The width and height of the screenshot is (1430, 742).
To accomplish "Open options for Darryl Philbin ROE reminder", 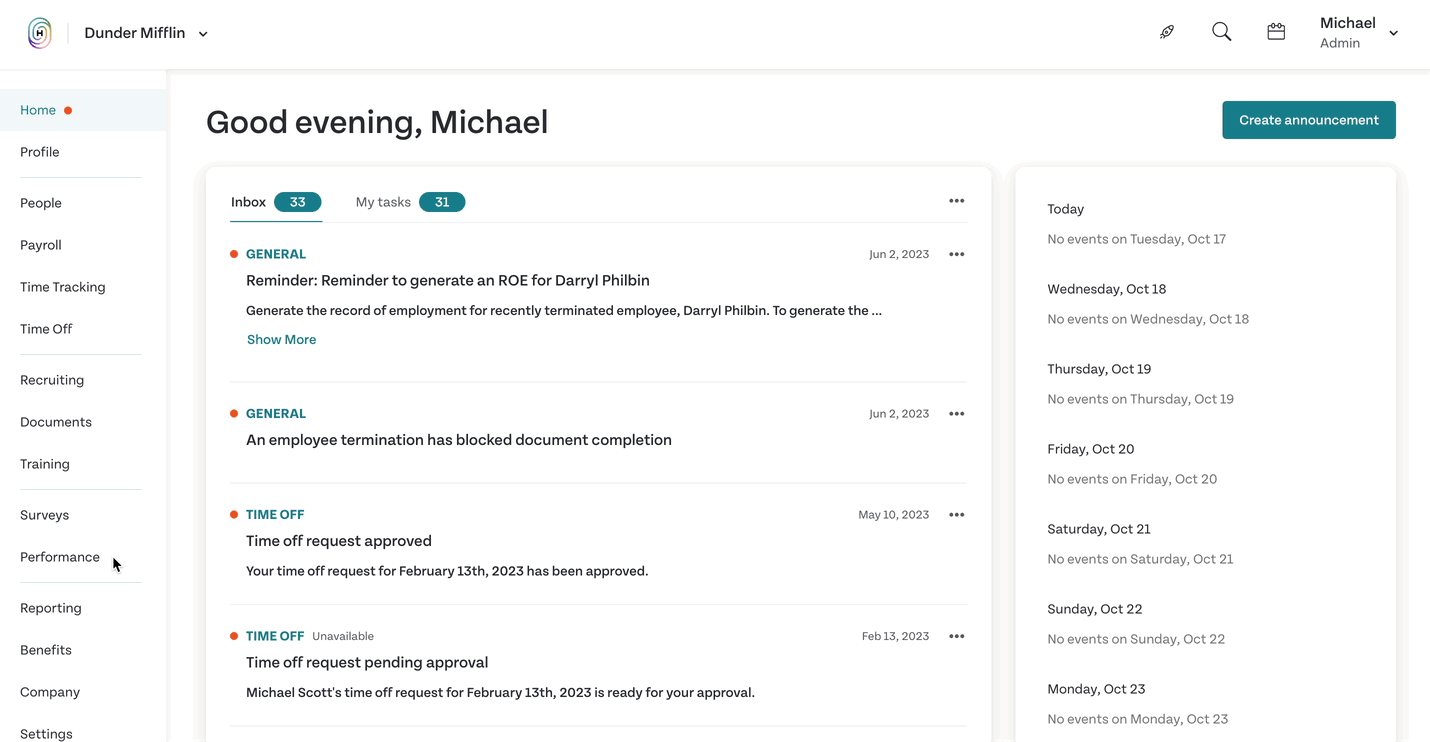I will [x=957, y=254].
